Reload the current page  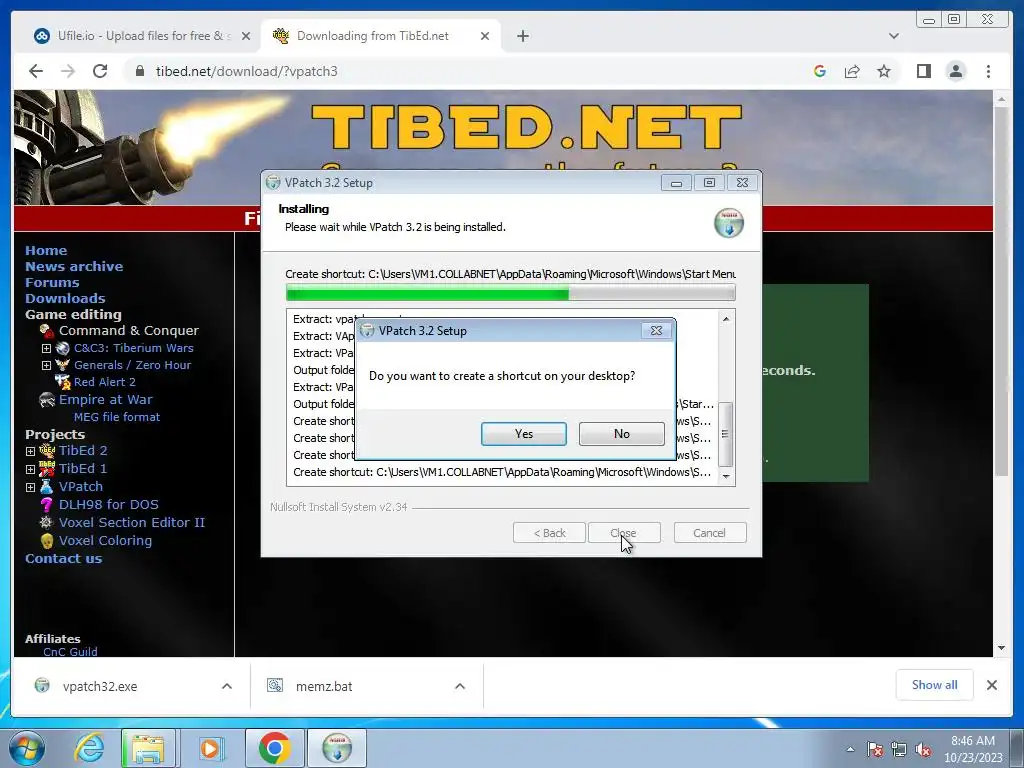pyautogui.click(x=100, y=71)
